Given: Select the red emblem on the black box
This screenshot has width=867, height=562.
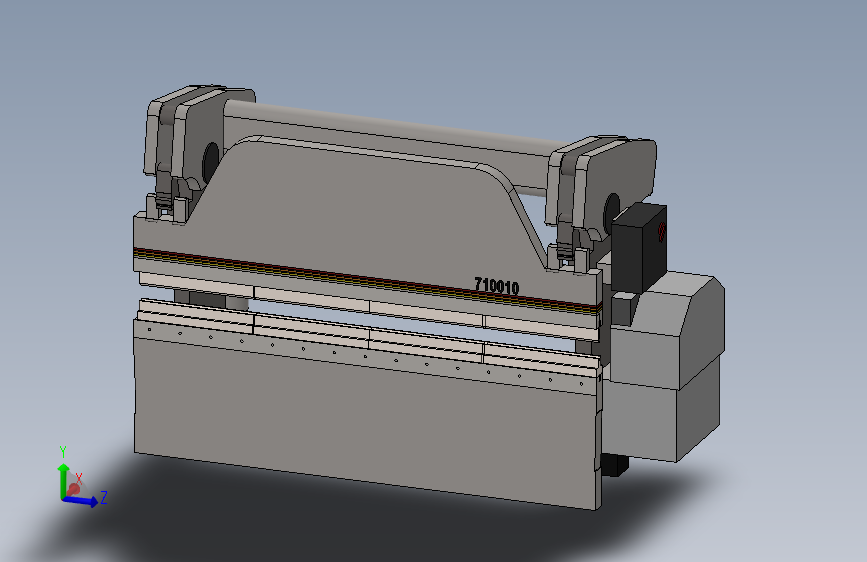Looking at the screenshot, I should [662, 231].
